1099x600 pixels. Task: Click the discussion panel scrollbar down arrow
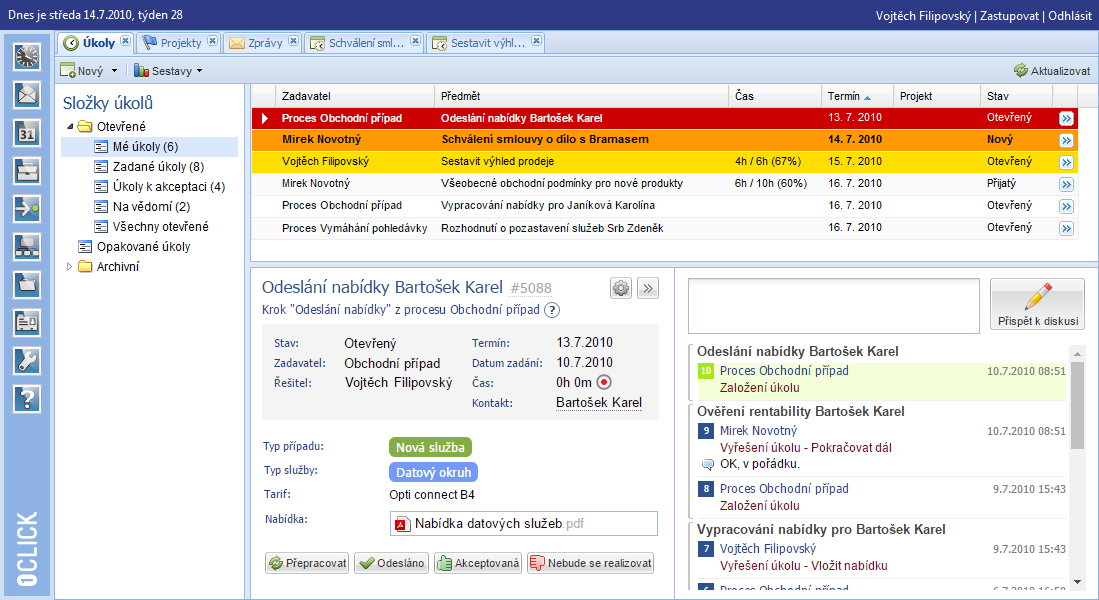coord(1077,583)
